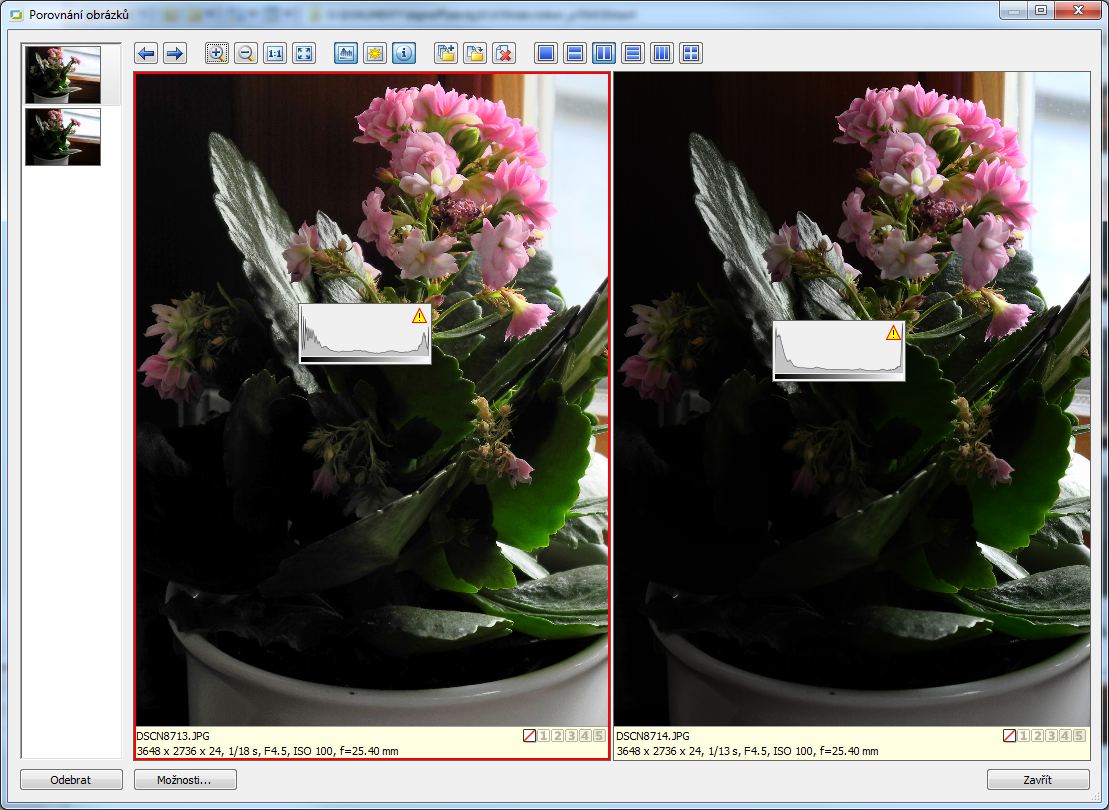Image resolution: width=1109 pixels, height=810 pixels.
Task: Click the zoom in magnifier icon
Action: [216, 54]
